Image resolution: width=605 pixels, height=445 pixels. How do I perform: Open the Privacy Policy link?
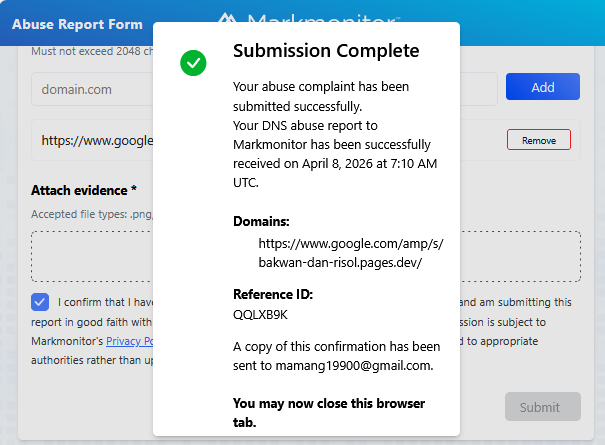coord(129,341)
